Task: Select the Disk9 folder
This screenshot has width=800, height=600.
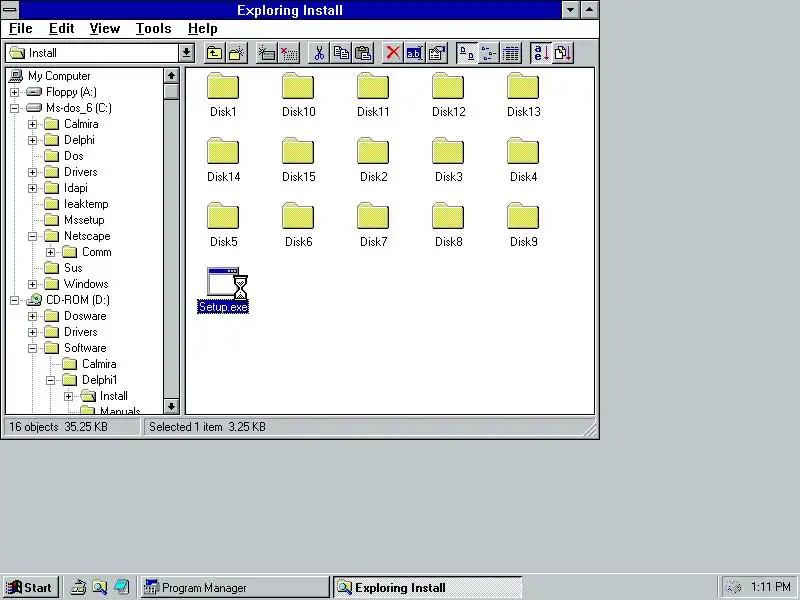Action: [x=523, y=225]
